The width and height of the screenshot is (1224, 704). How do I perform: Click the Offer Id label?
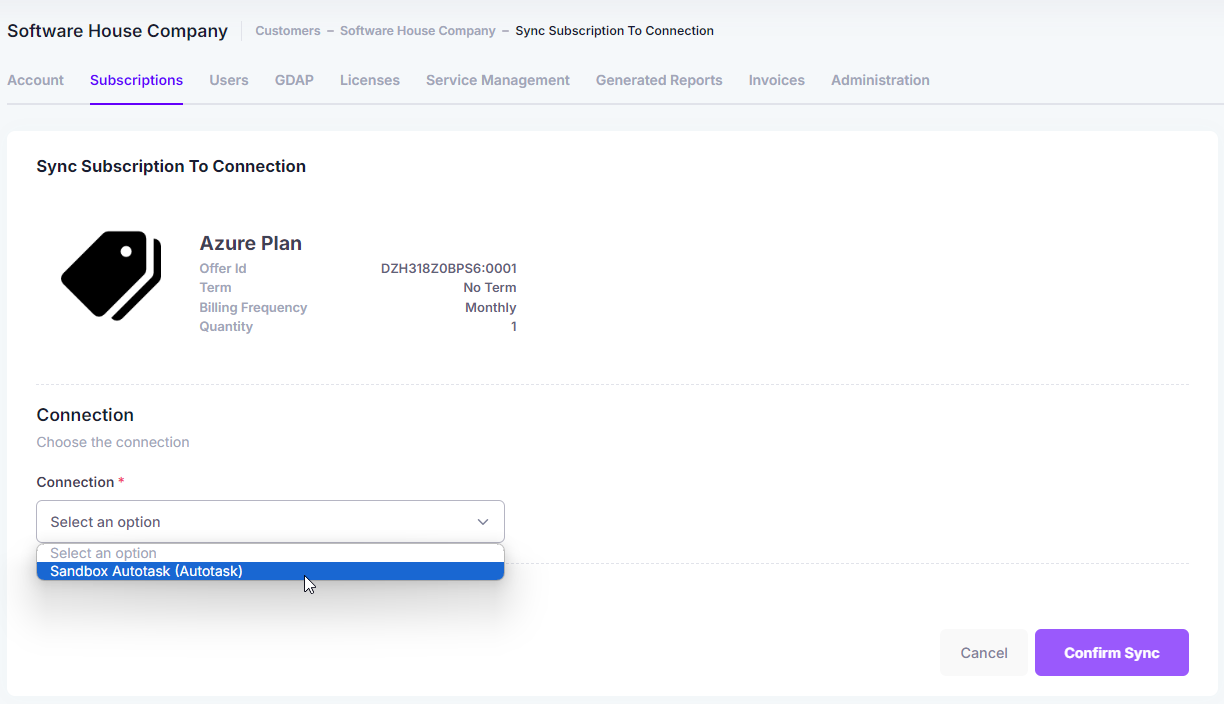tap(223, 268)
